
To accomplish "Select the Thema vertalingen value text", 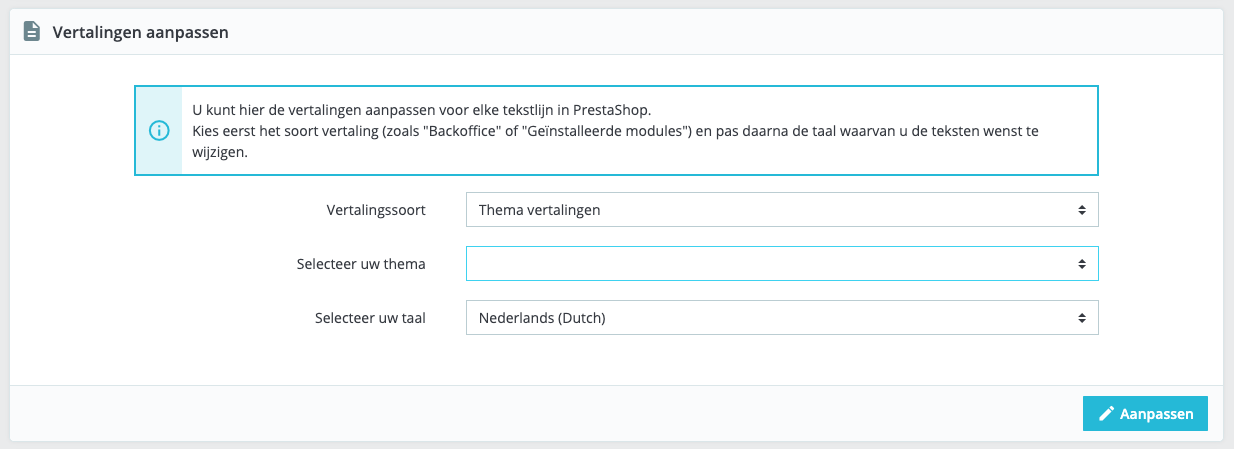I will coord(540,210).
